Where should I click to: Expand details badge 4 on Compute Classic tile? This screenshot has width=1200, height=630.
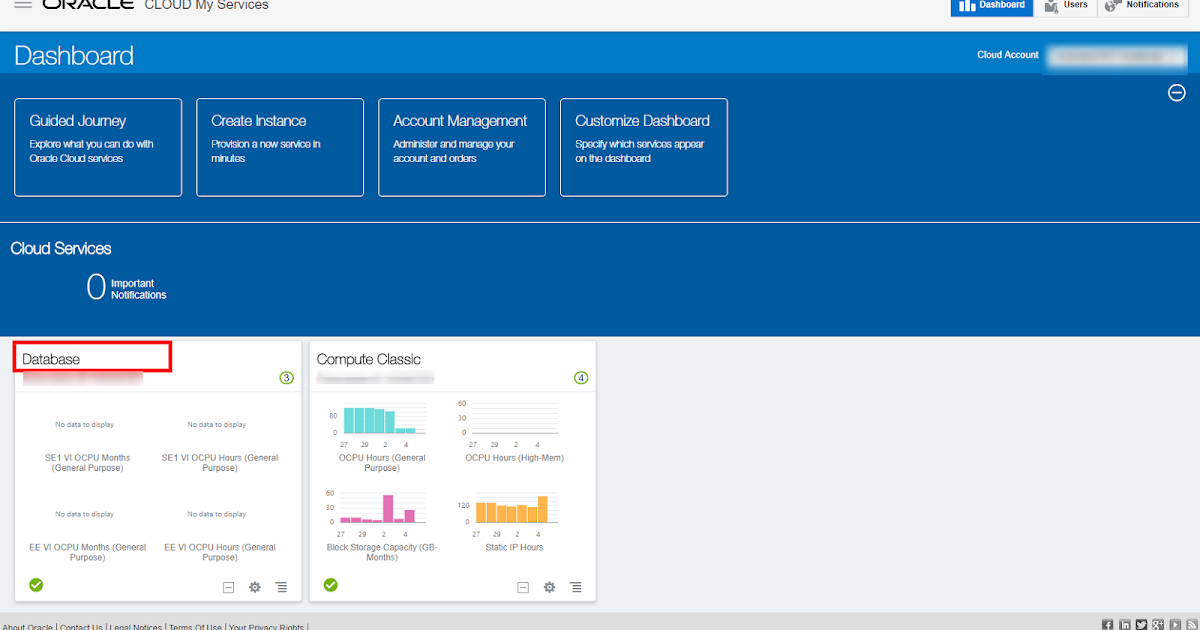tap(580, 377)
